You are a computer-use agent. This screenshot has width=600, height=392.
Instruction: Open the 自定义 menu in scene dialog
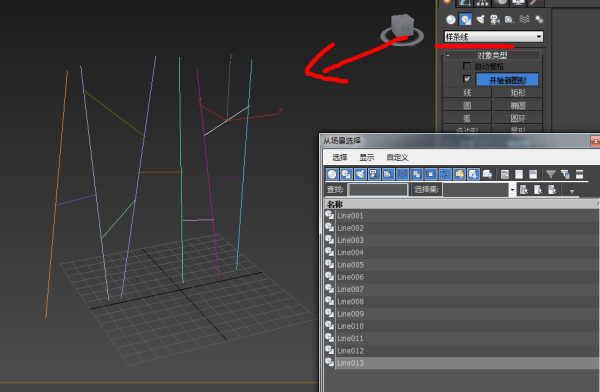397,157
